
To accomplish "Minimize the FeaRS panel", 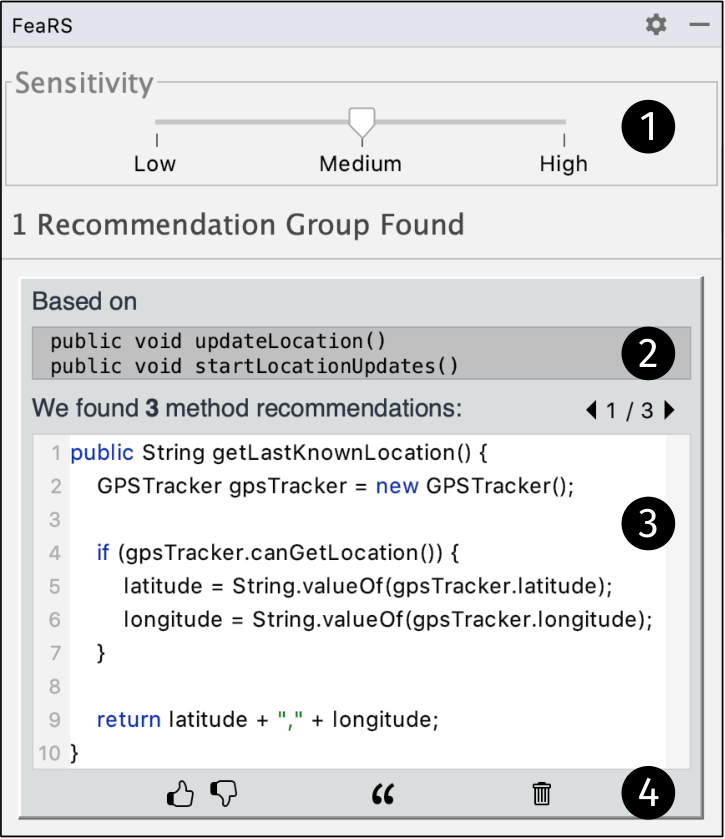I will 699,25.
